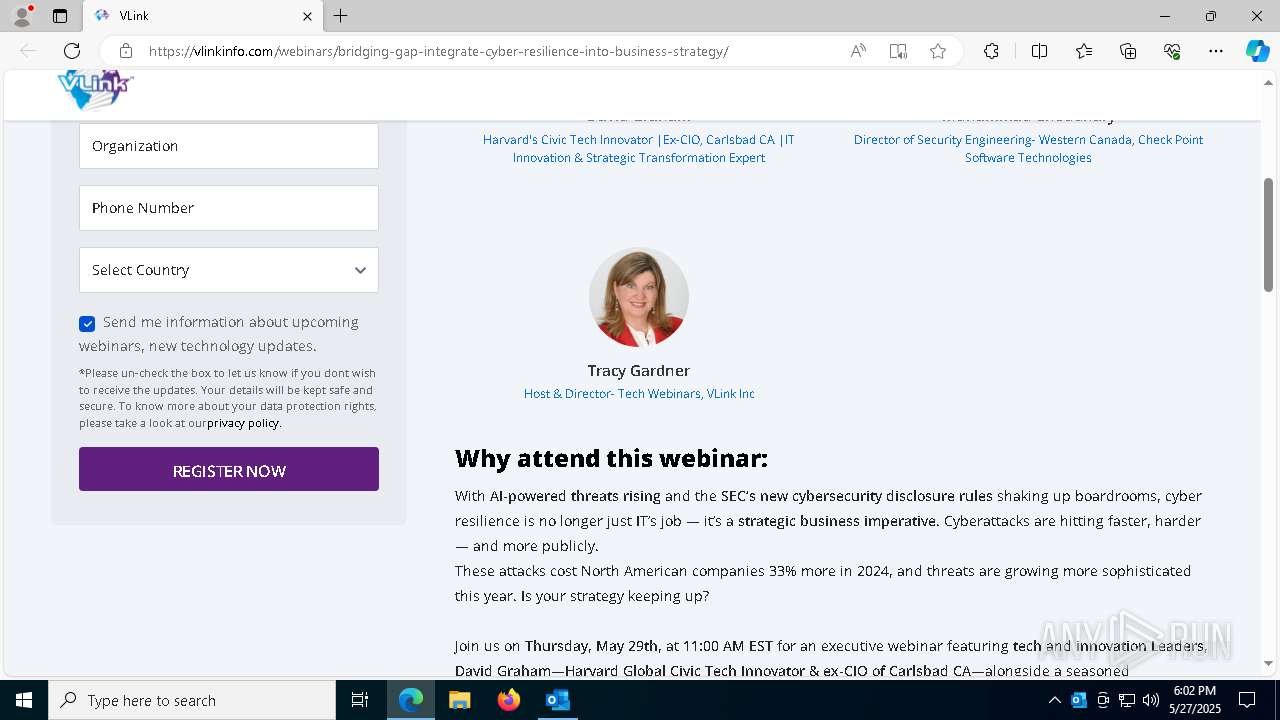Add this page to favorites star
The image size is (1280, 720).
tap(938, 51)
